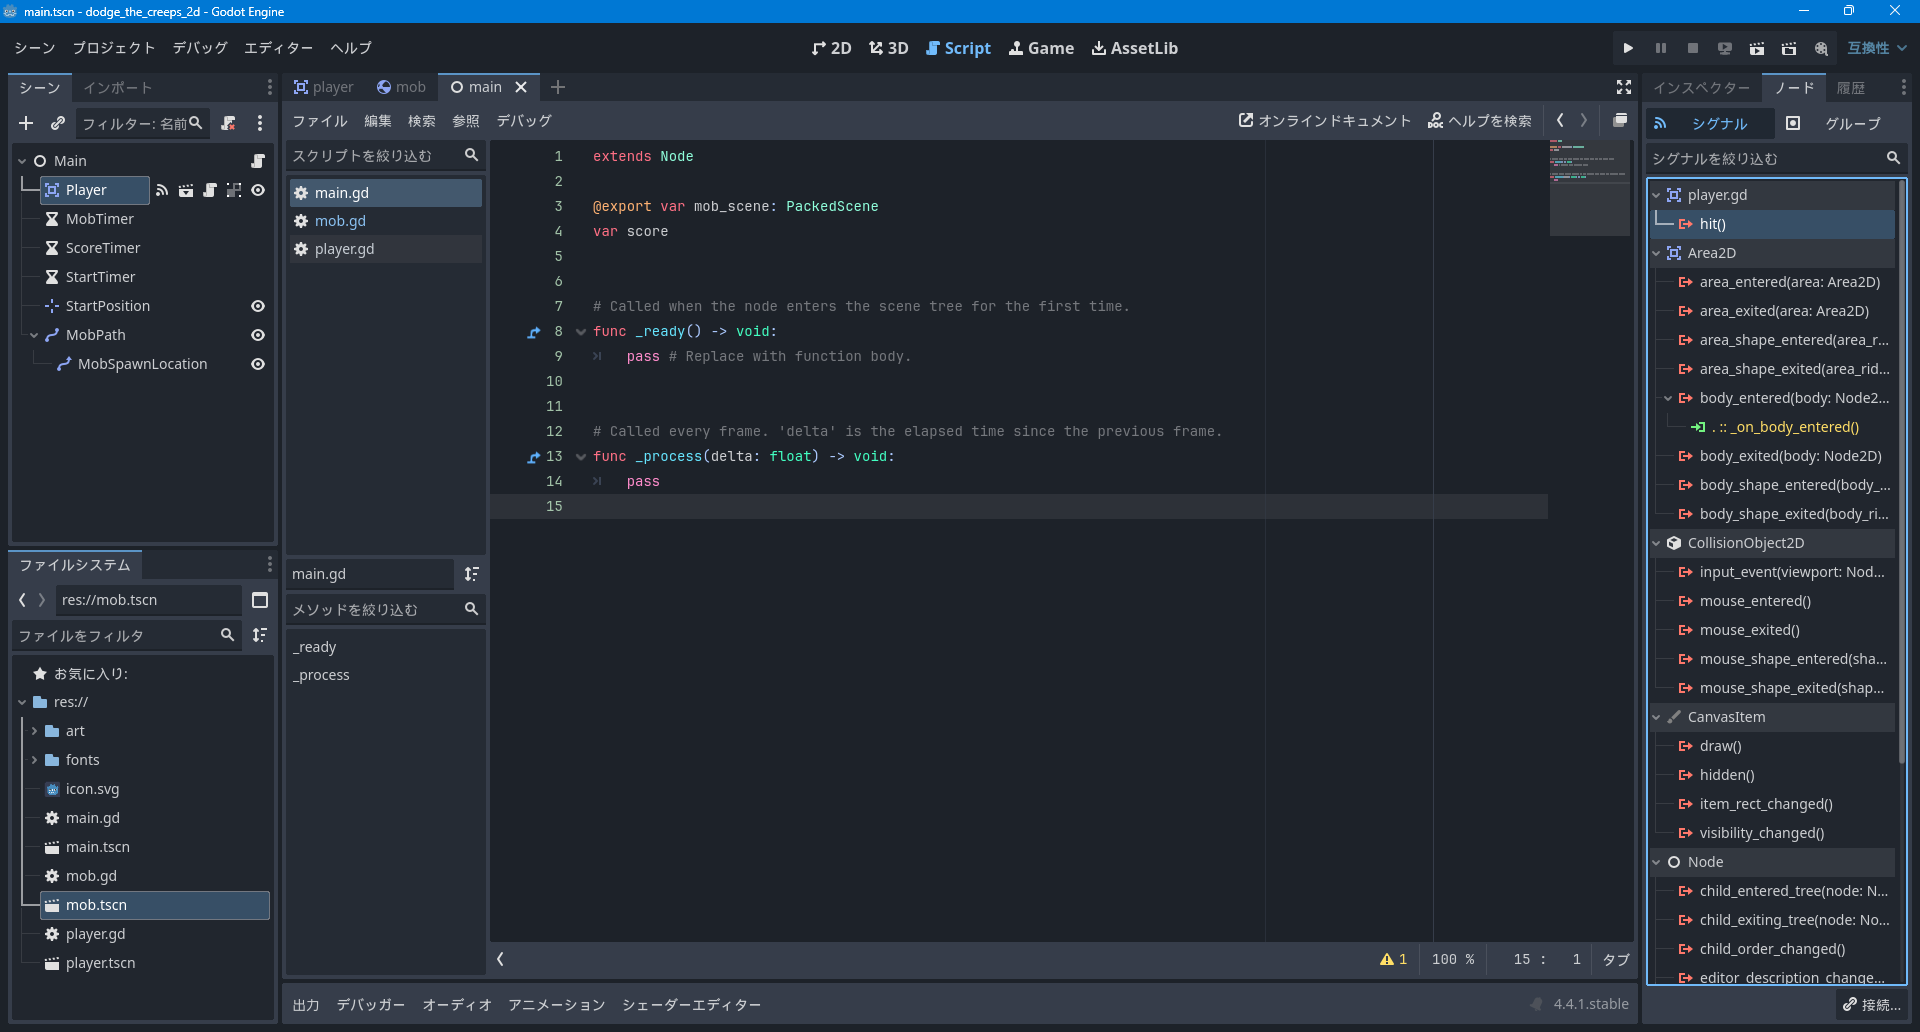
Task: Add new node plus icon
Action: pyautogui.click(x=26, y=123)
